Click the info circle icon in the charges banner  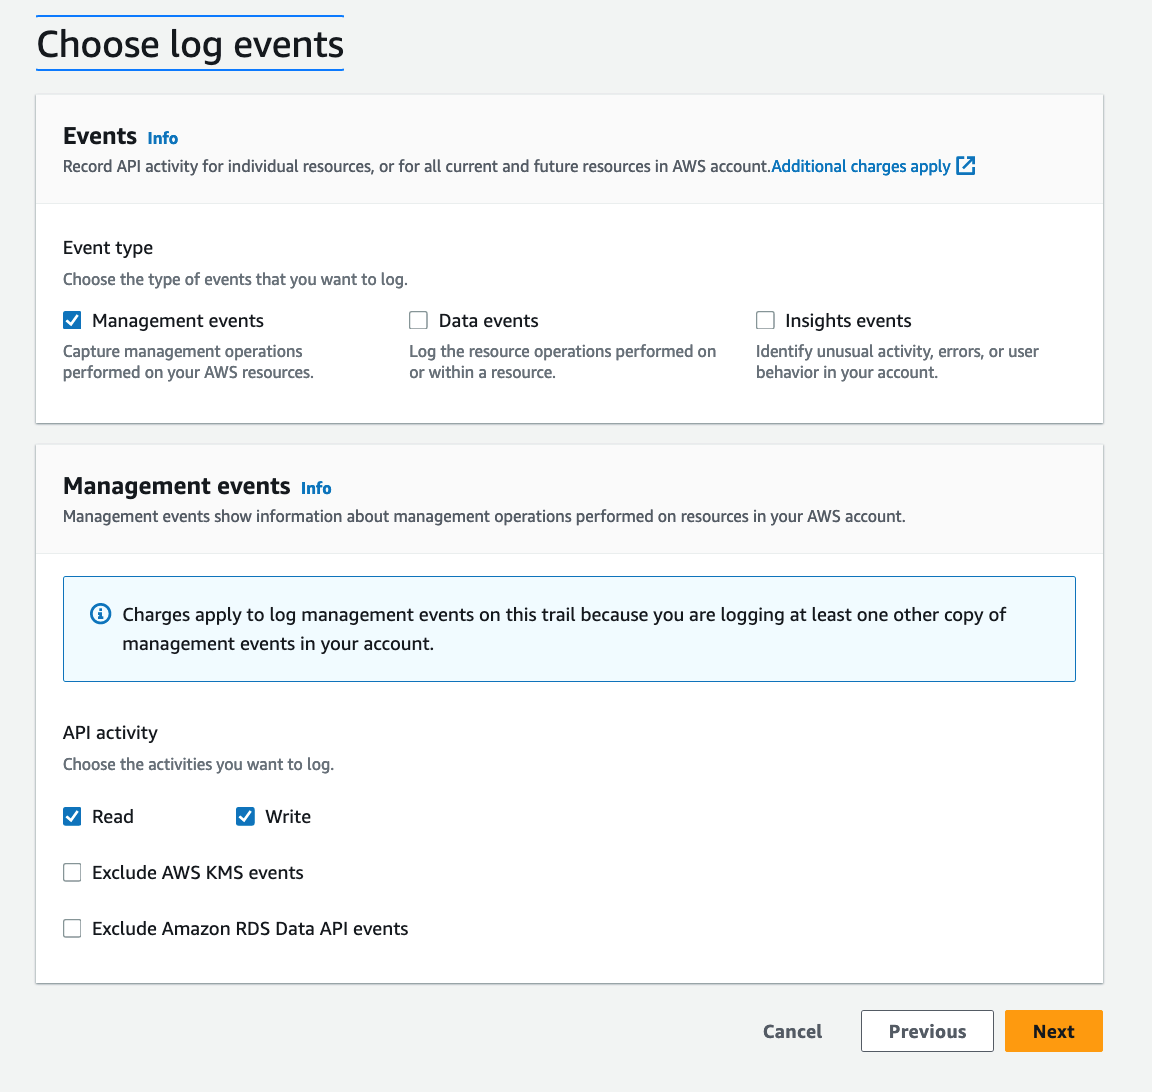[99, 614]
